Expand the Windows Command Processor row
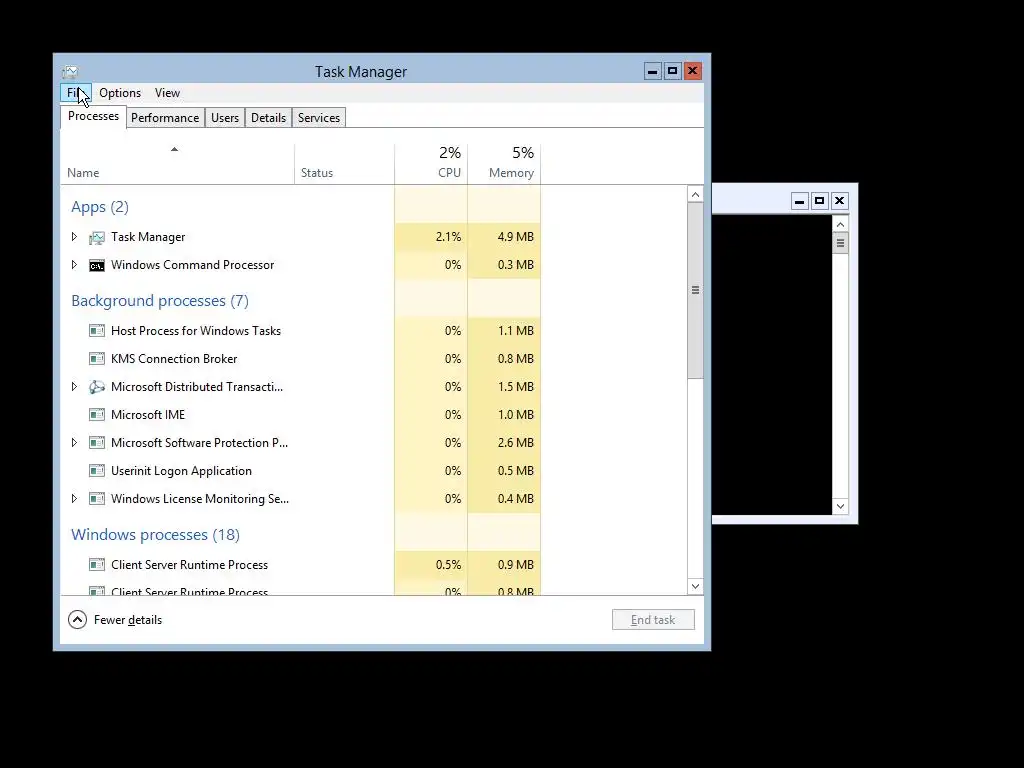The width and height of the screenshot is (1024, 768). click(x=74, y=265)
